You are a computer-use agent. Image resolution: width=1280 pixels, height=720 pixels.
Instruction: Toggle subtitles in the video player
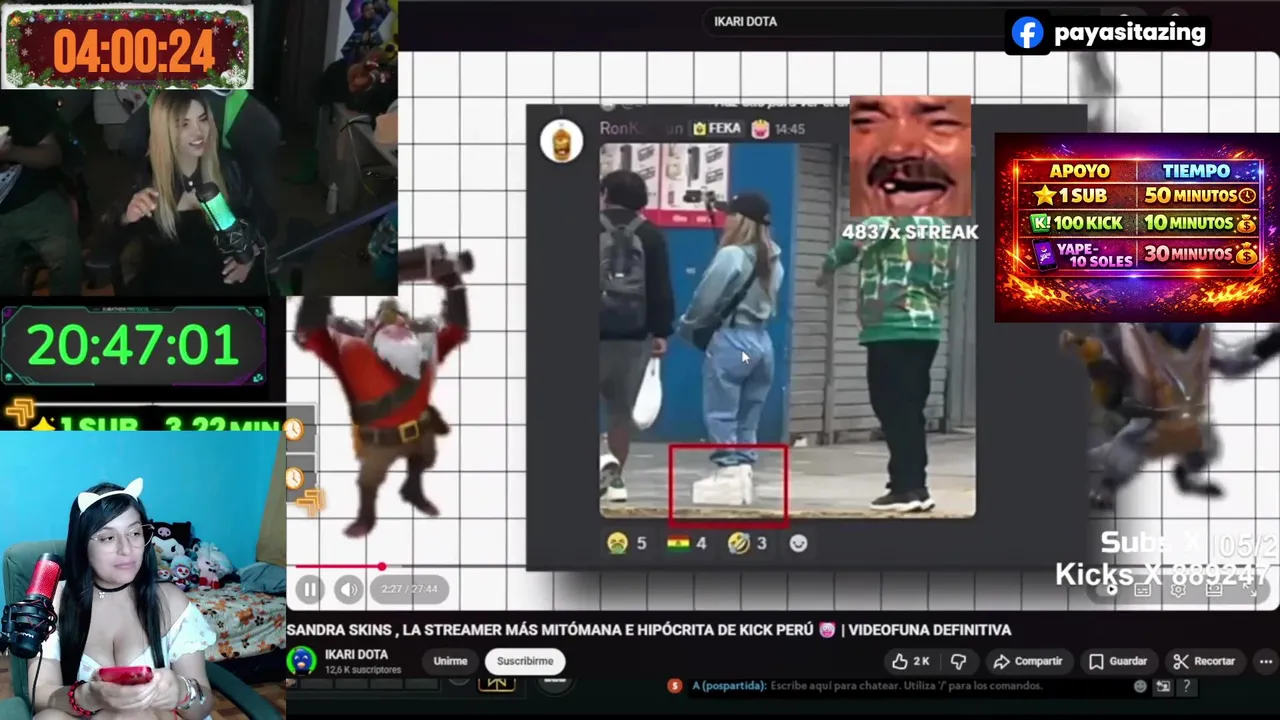point(1143,590)
